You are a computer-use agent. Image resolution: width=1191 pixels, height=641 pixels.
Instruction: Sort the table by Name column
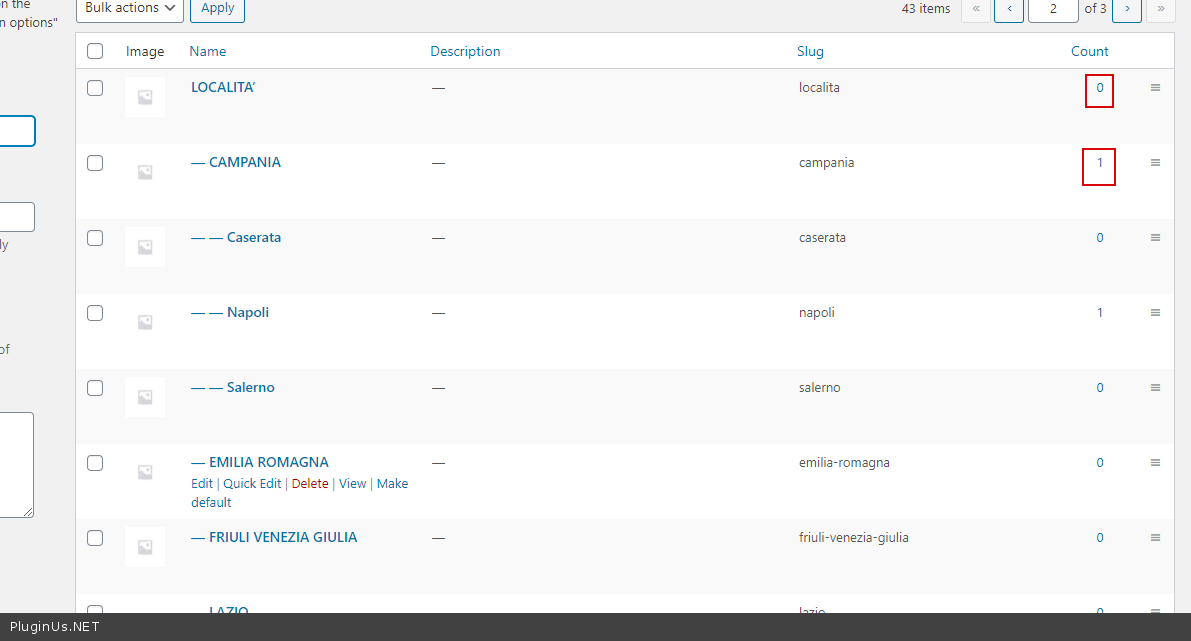(208, 51)
